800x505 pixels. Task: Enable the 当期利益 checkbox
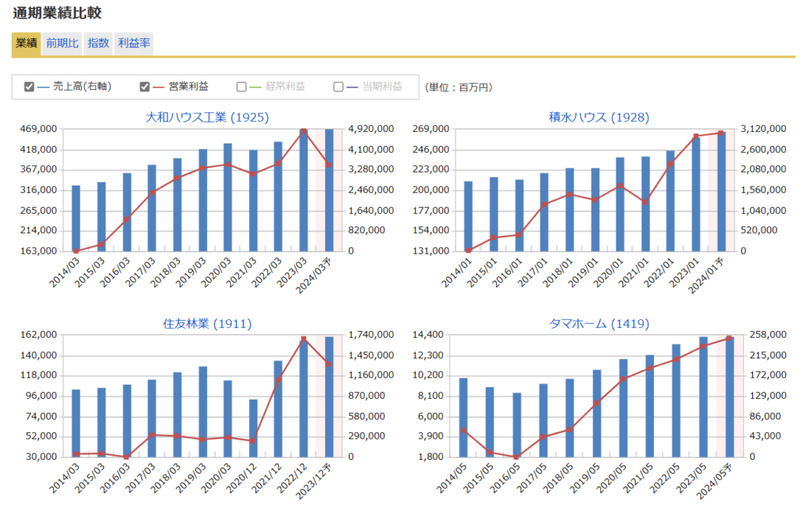pos(338,87)
